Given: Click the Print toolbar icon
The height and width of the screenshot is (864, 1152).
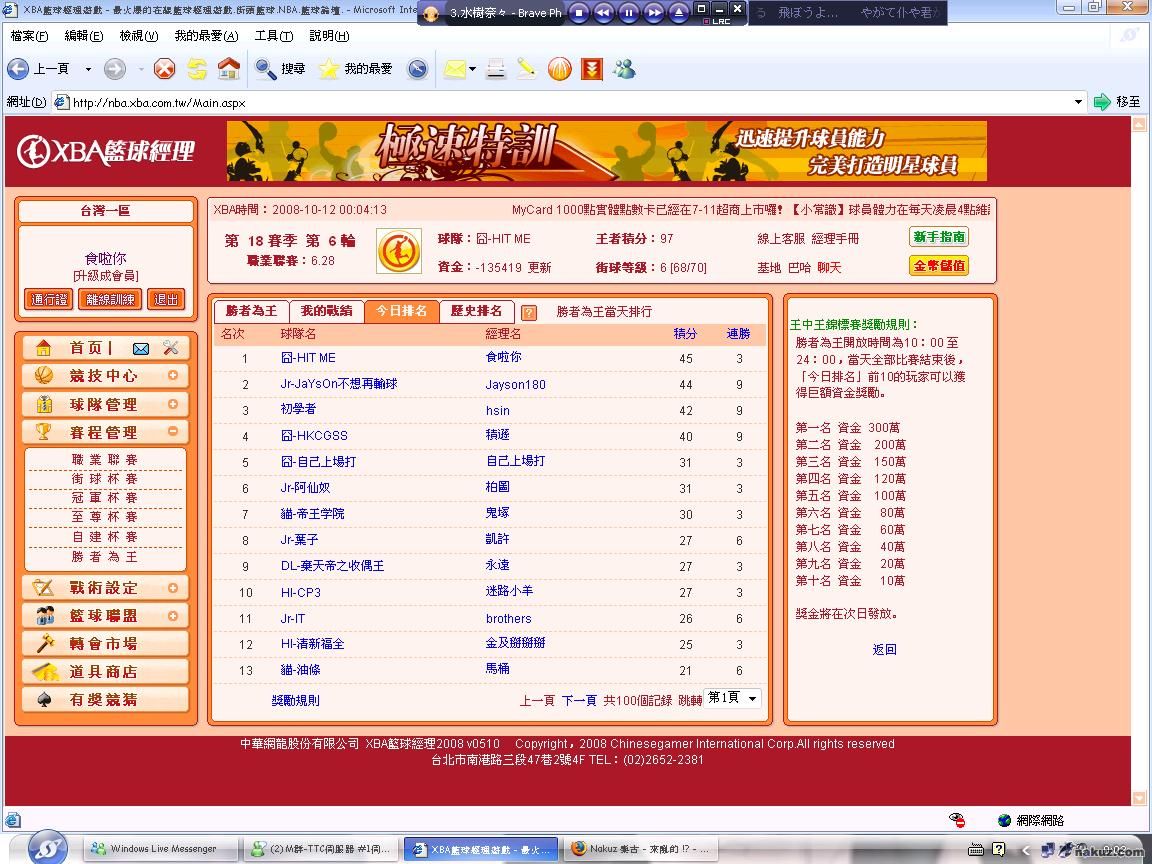Looking at the screenshot, I should click(x=496, y=69).
